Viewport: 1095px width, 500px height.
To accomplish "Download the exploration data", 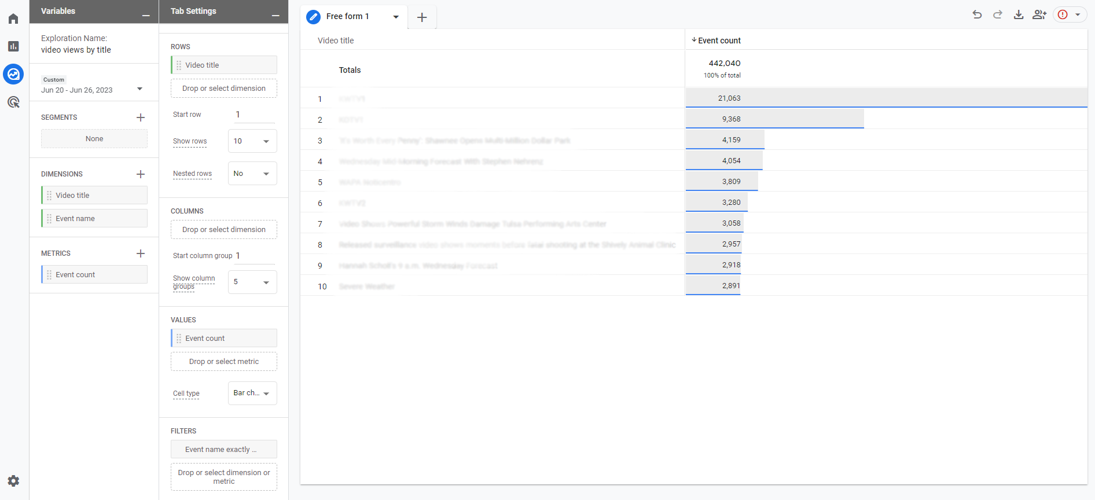I will pyautogui.click(x=1018, y=15).
